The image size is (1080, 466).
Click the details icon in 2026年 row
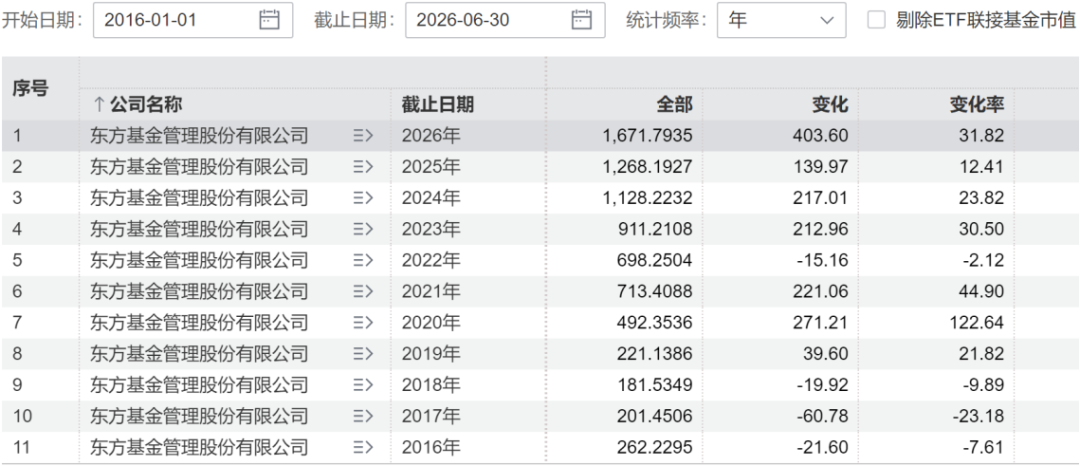tap(362, 136)
